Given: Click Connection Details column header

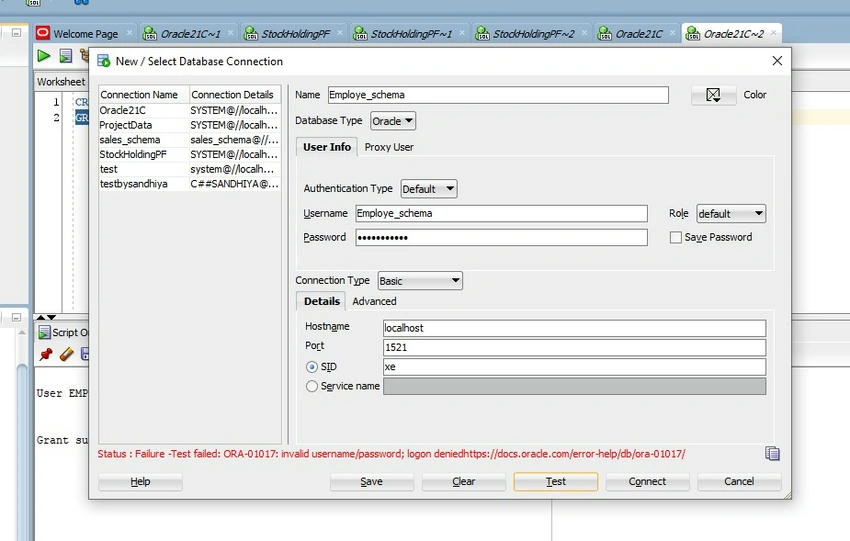Looking at the screenshot, I should (x=235, y=95).
